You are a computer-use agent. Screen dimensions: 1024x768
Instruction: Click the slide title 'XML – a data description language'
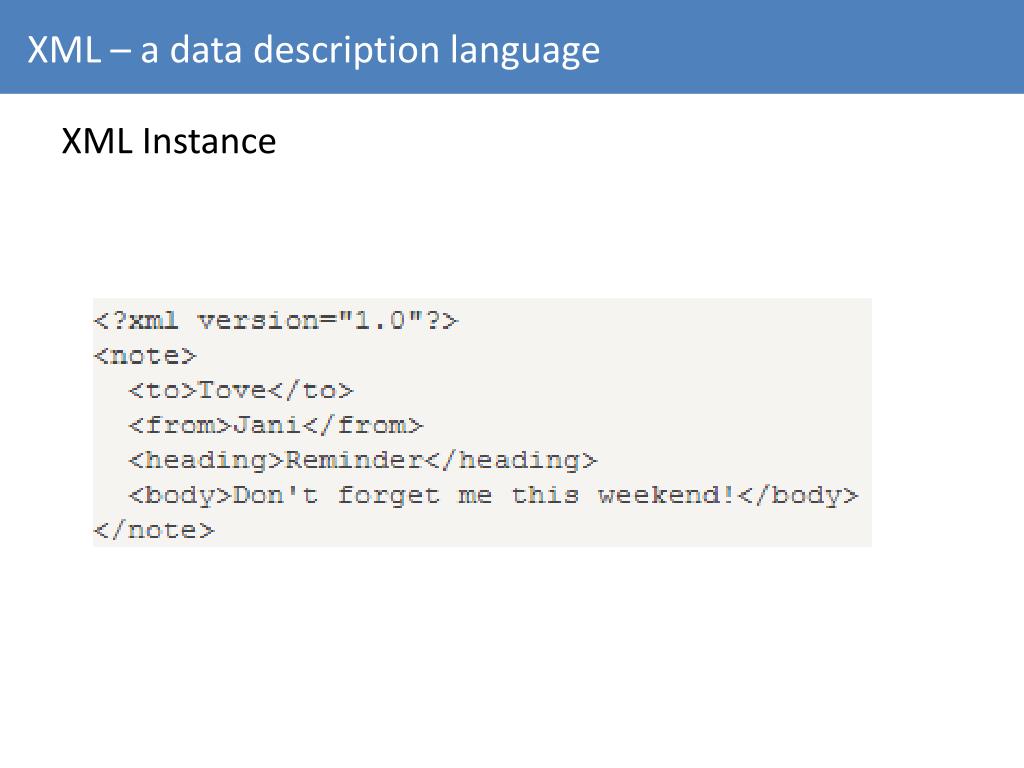click(x=313, y=50)
